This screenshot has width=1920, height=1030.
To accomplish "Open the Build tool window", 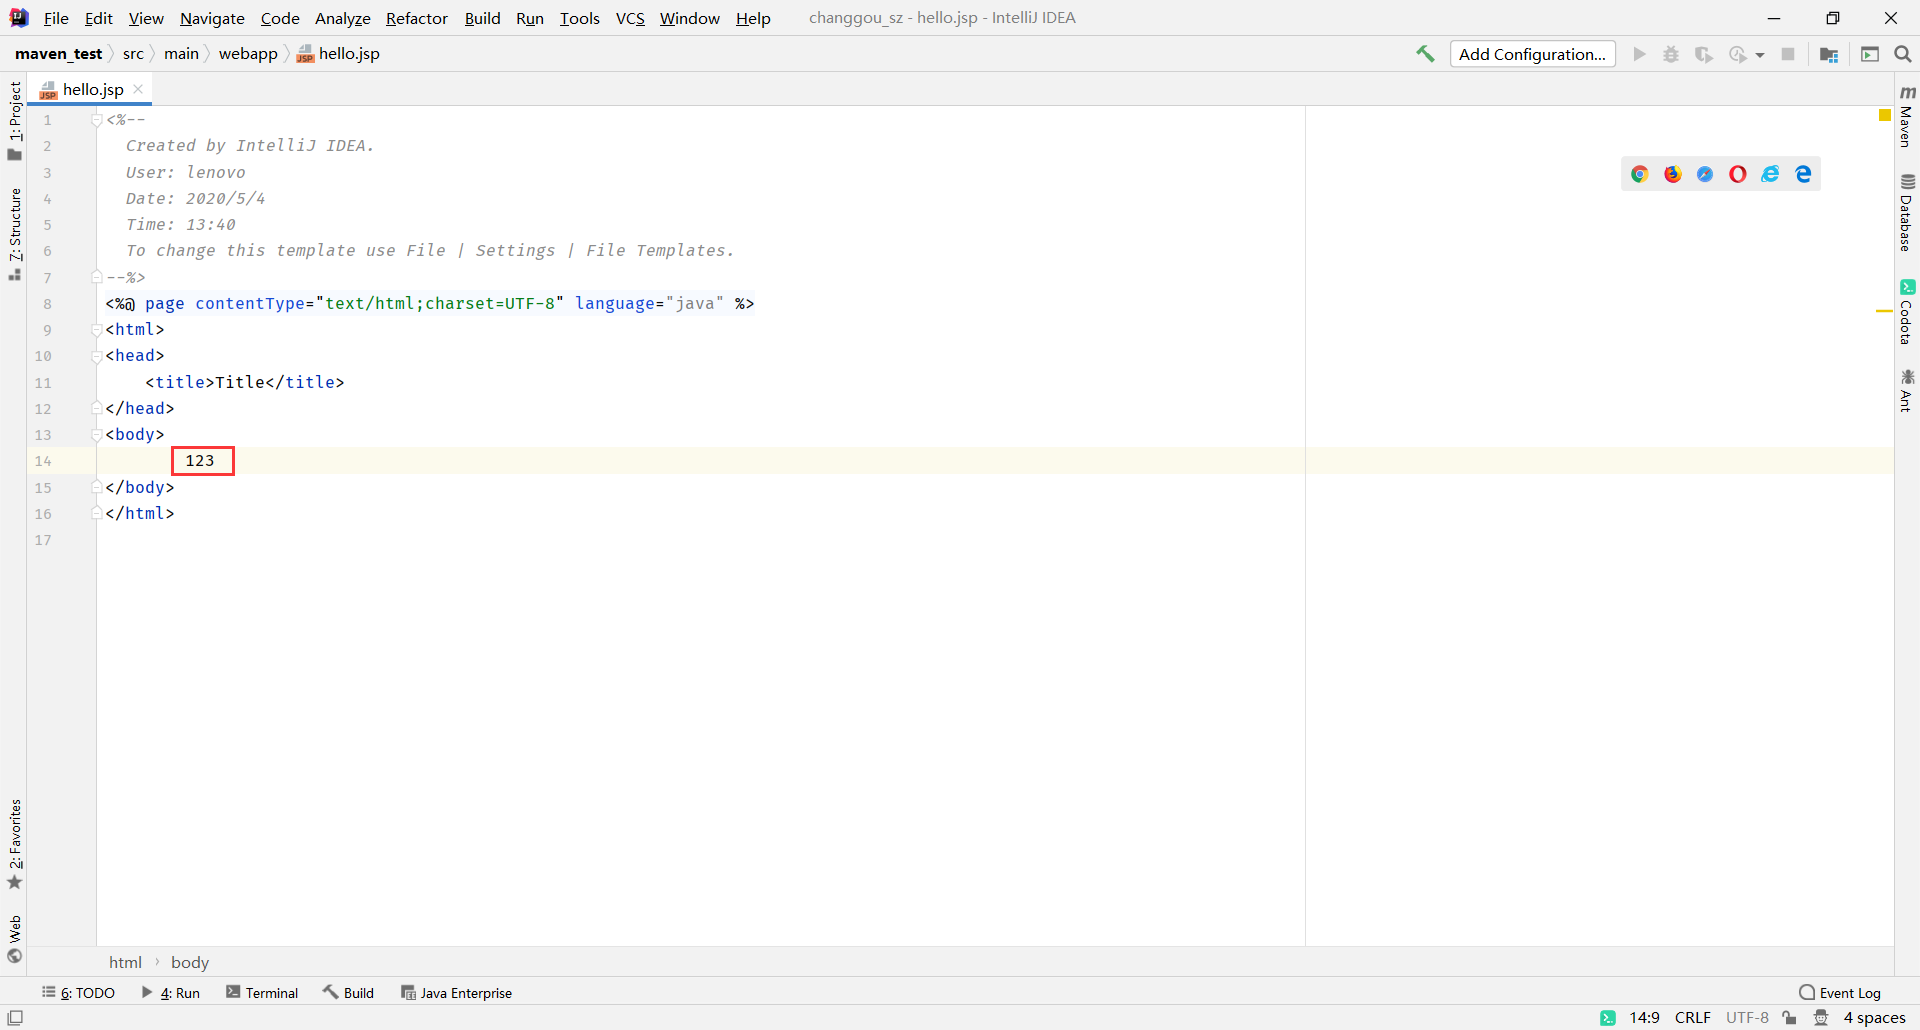I will (x=349, y=993).
